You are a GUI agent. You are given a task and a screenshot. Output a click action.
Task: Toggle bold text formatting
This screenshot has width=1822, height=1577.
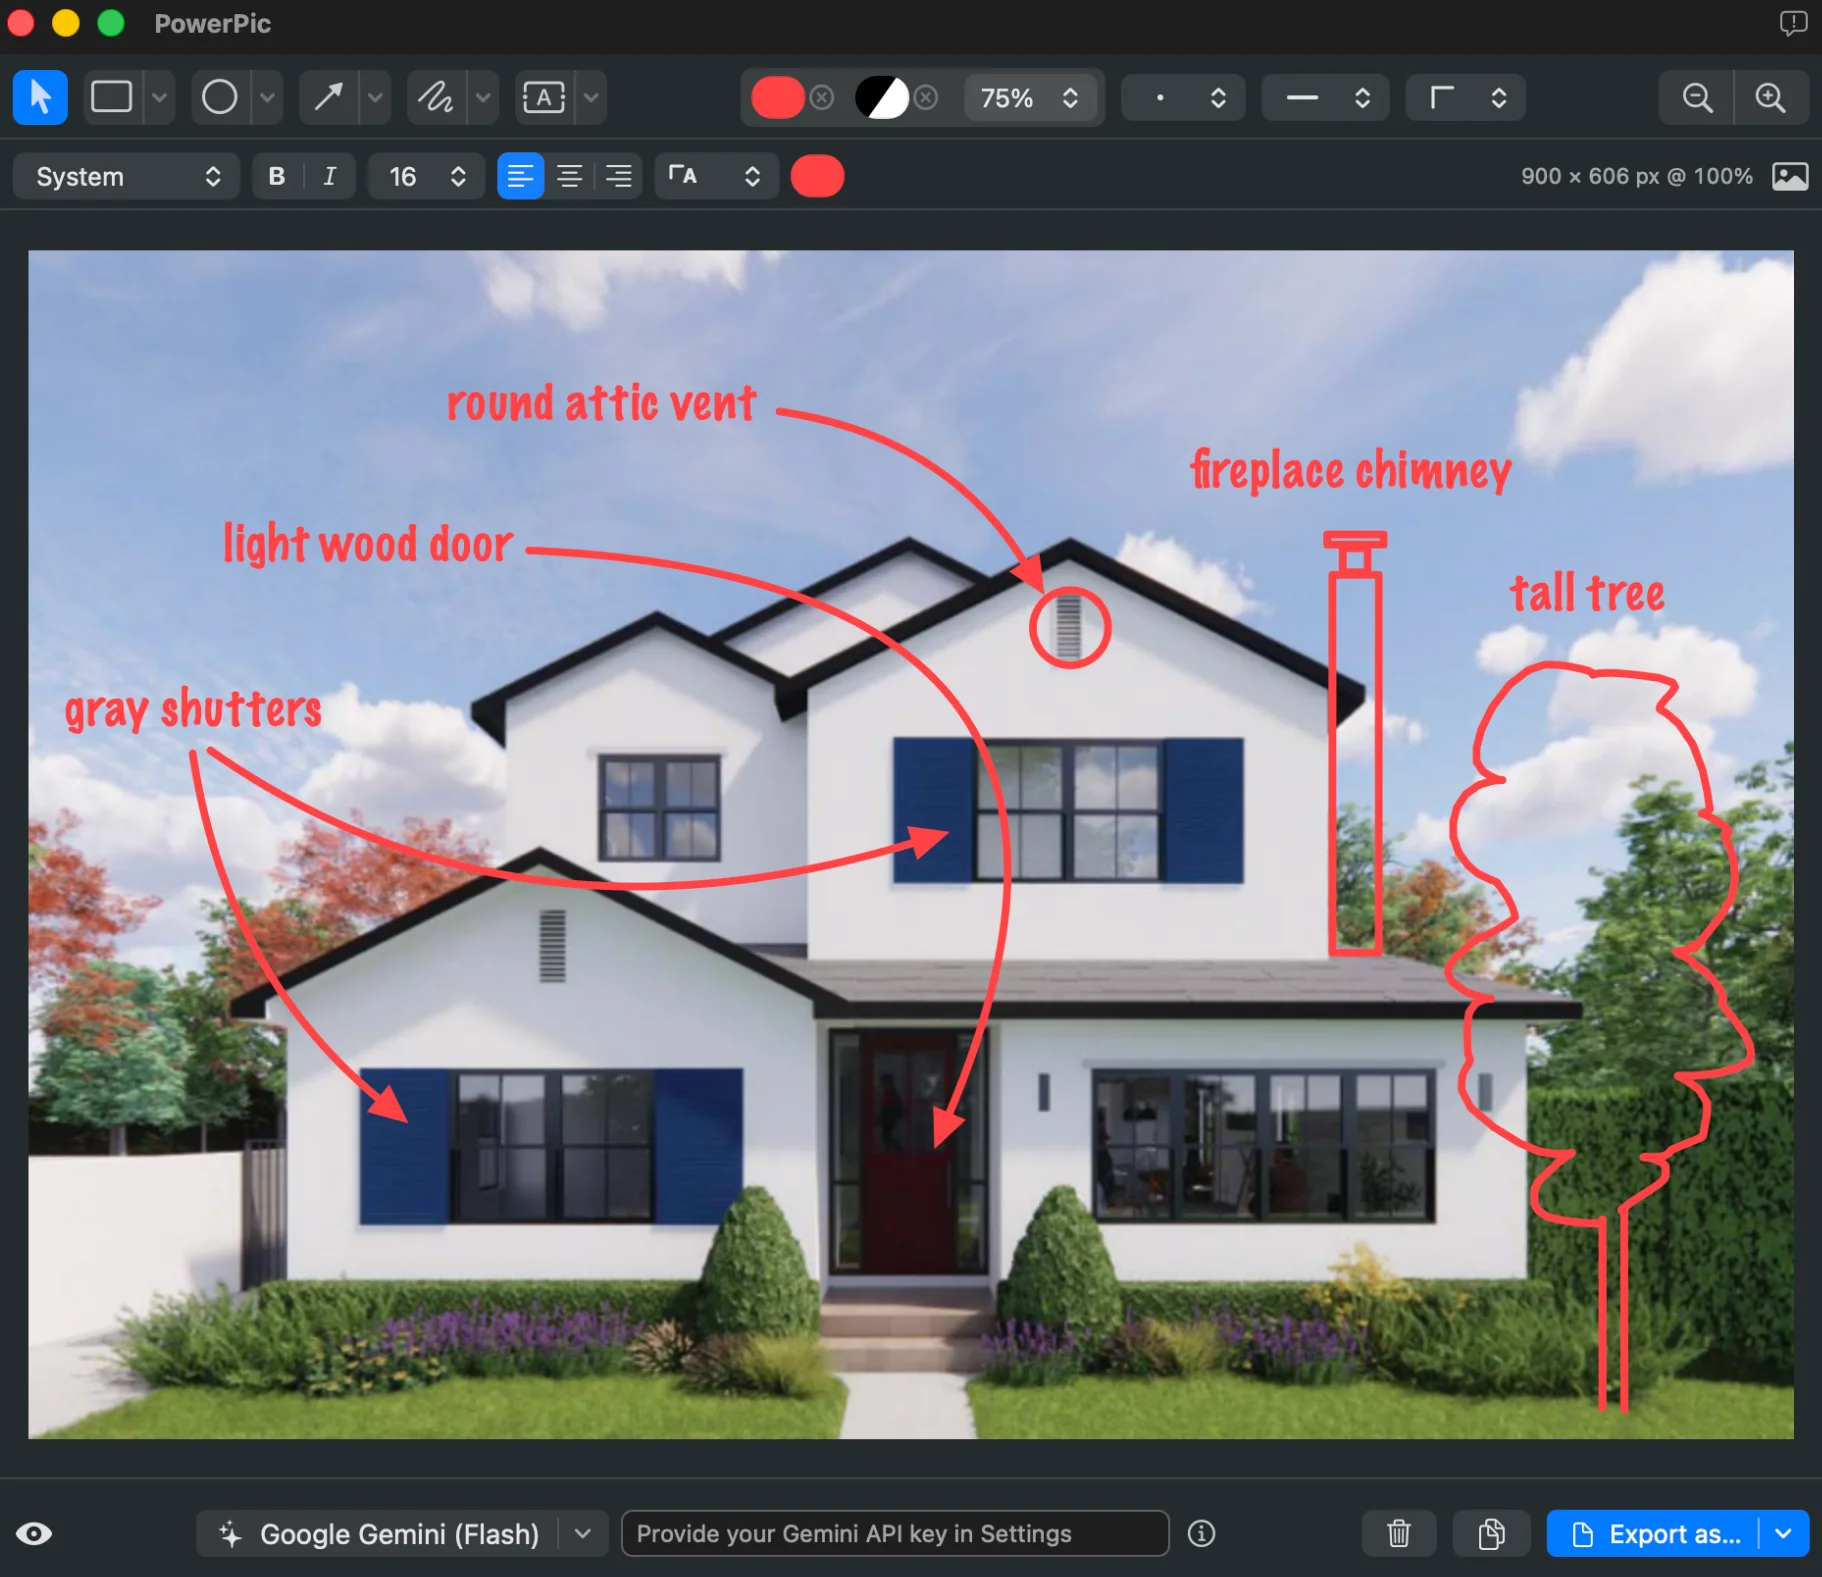[277, 177]
